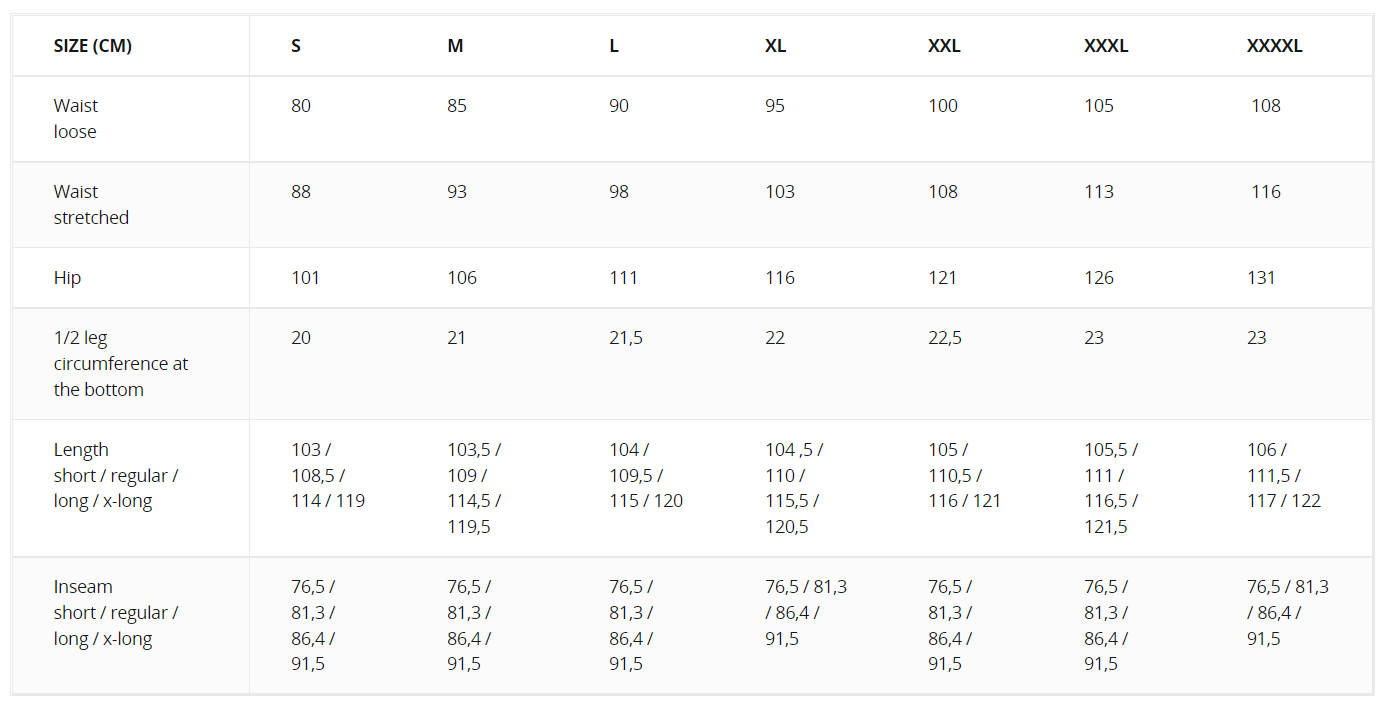
Task: Click waist stretched value 116 for XXXXL
Action: click(x=1266, y=192)
